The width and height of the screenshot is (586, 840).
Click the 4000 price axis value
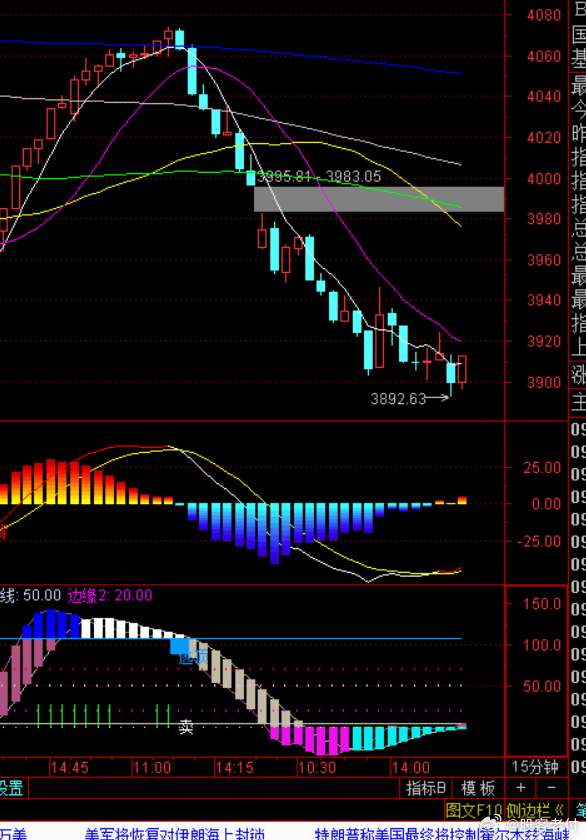point(544,178)
